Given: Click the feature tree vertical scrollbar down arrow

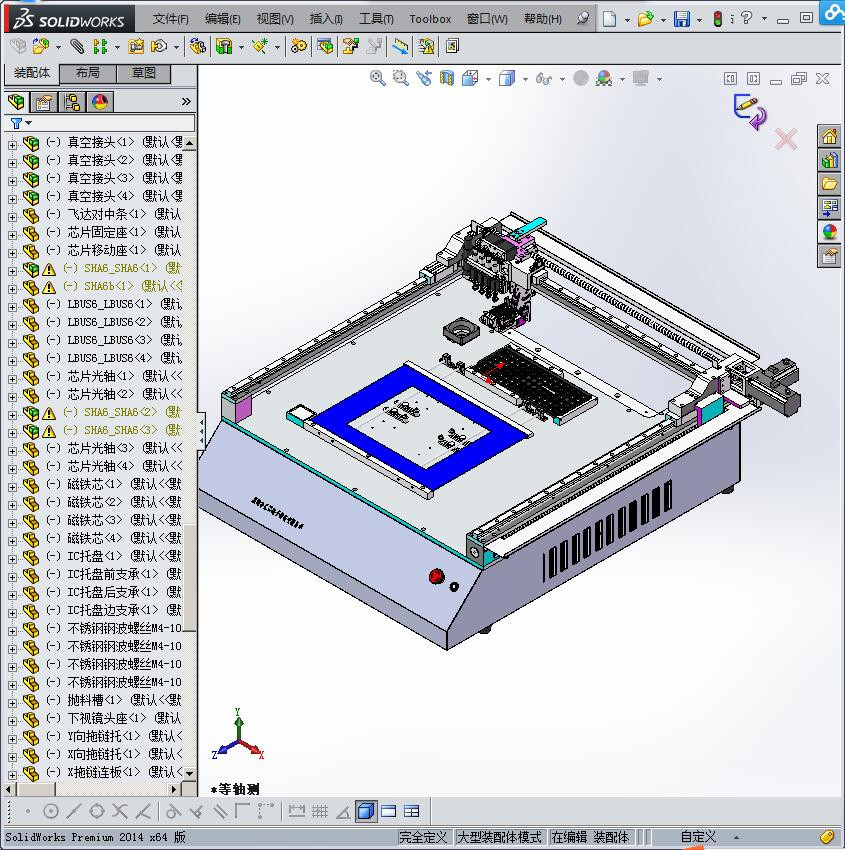Looking at the screenshot, I should tap(189, 773).
